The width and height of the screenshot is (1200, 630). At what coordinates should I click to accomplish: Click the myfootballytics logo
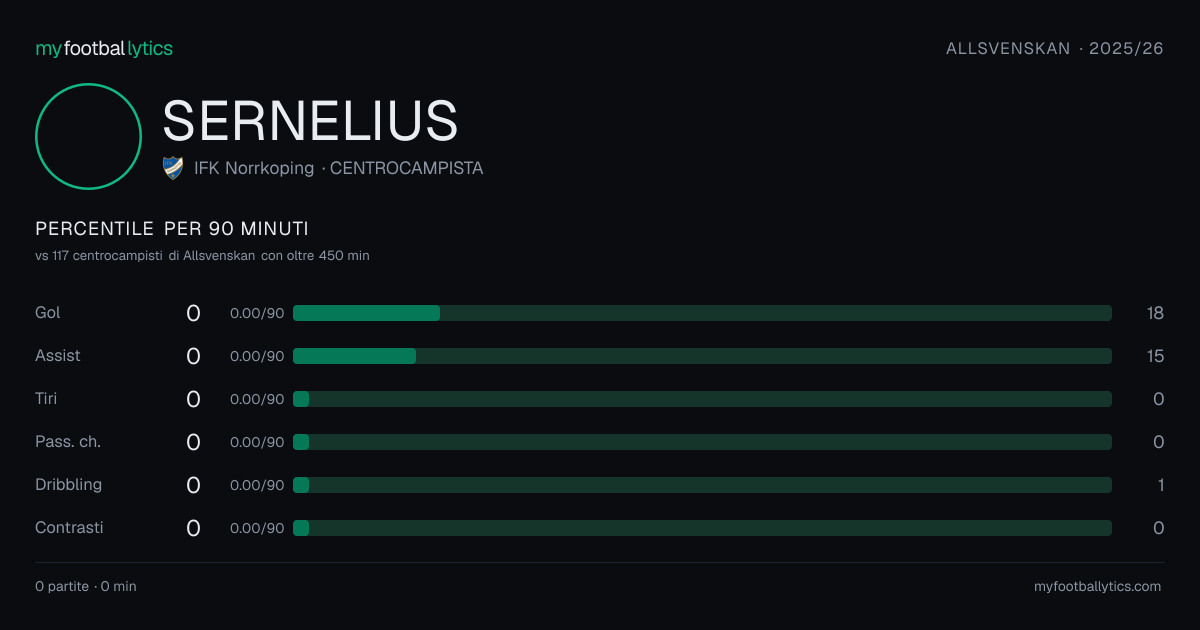coord(104,48)
